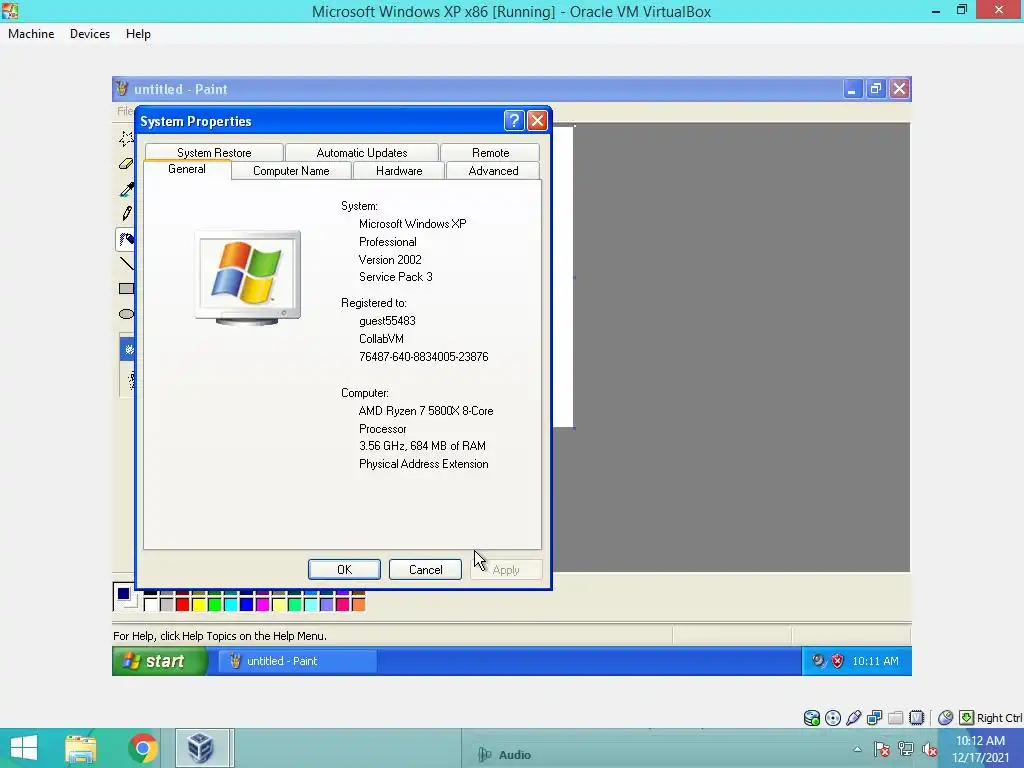This screenshot has height=768, width=1024.
Task: Click the host Action Center flag icon
Action: tap(882, 749)
